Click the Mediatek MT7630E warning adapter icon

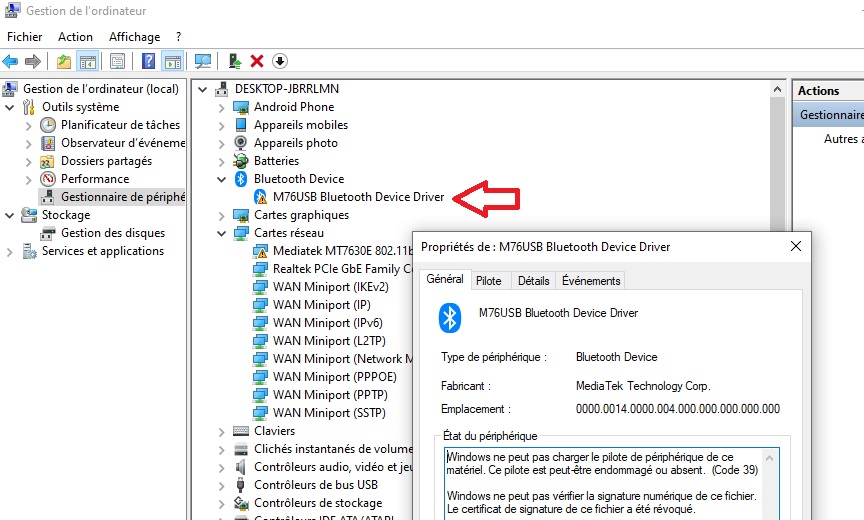click(260, 251)
